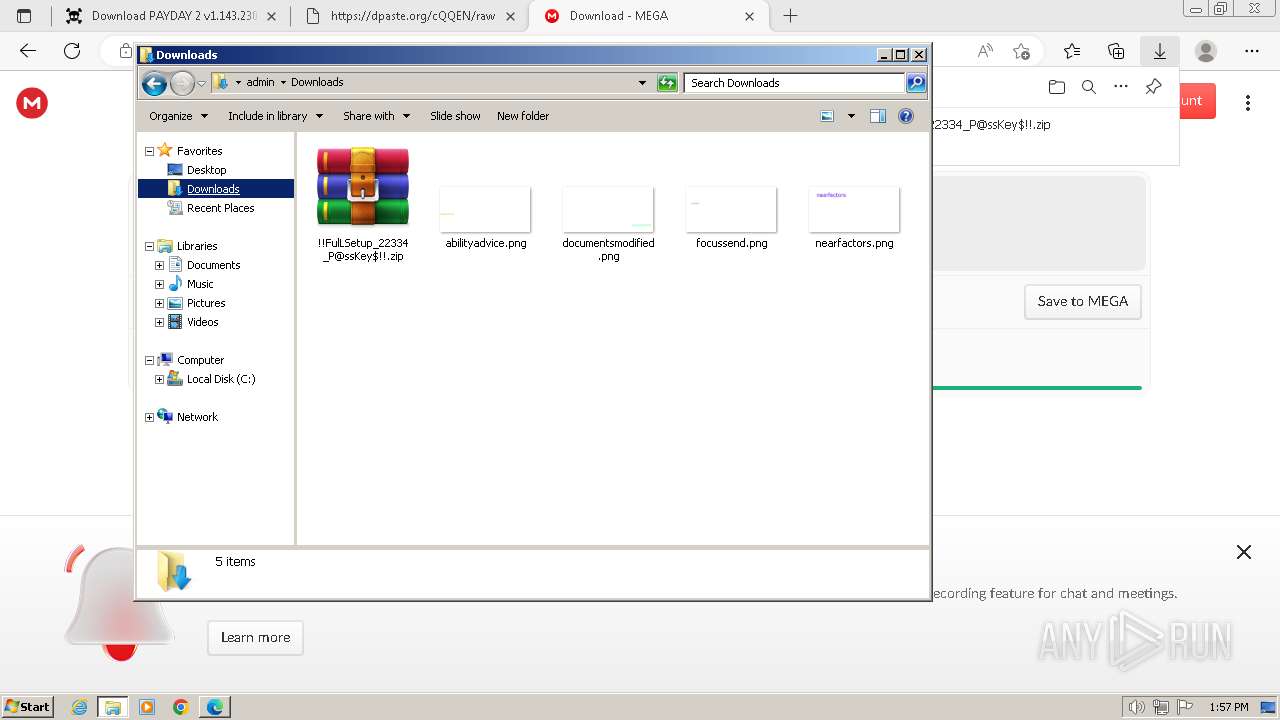1280x720 pixels.
Task: Select the focussend.png thumbnail
Action: click(731, 217)
